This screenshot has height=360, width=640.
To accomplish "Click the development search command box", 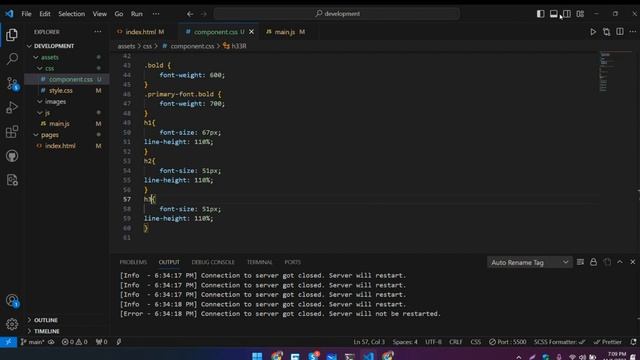I will point(337,14).
